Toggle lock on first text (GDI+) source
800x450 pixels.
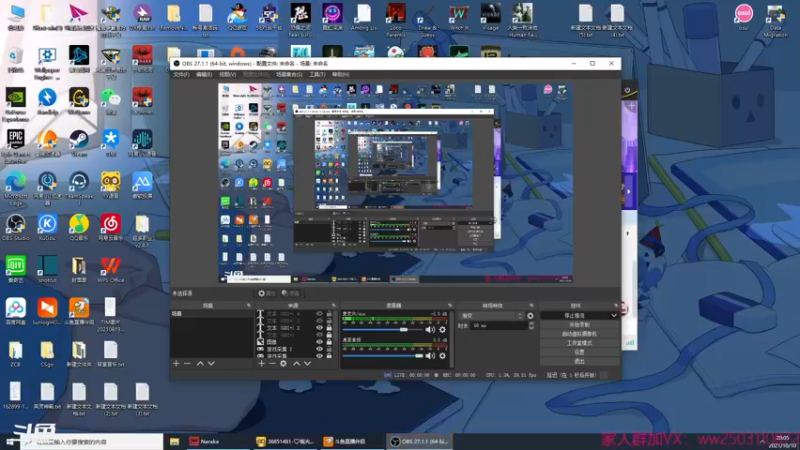(x=329, y=314)
